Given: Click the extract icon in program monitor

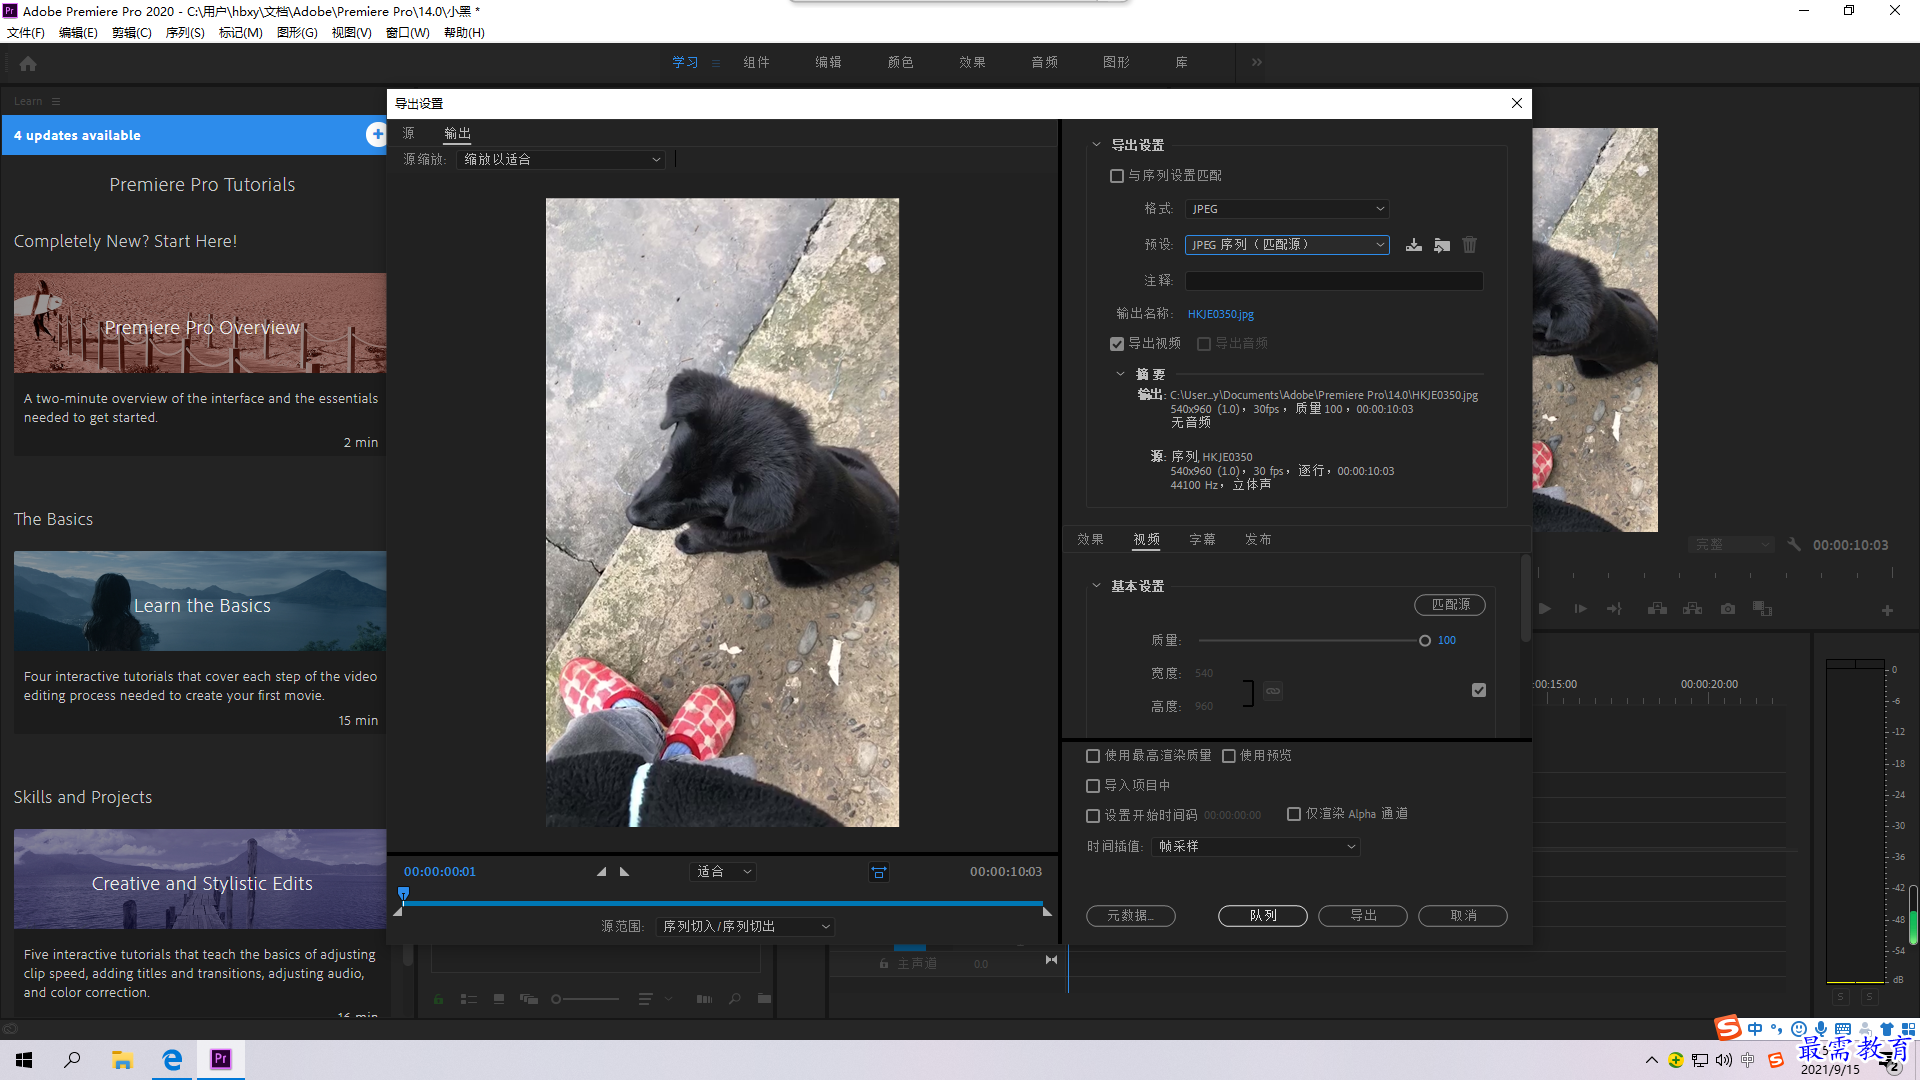Looking at the screenshot, I should tap(1692, 609).
